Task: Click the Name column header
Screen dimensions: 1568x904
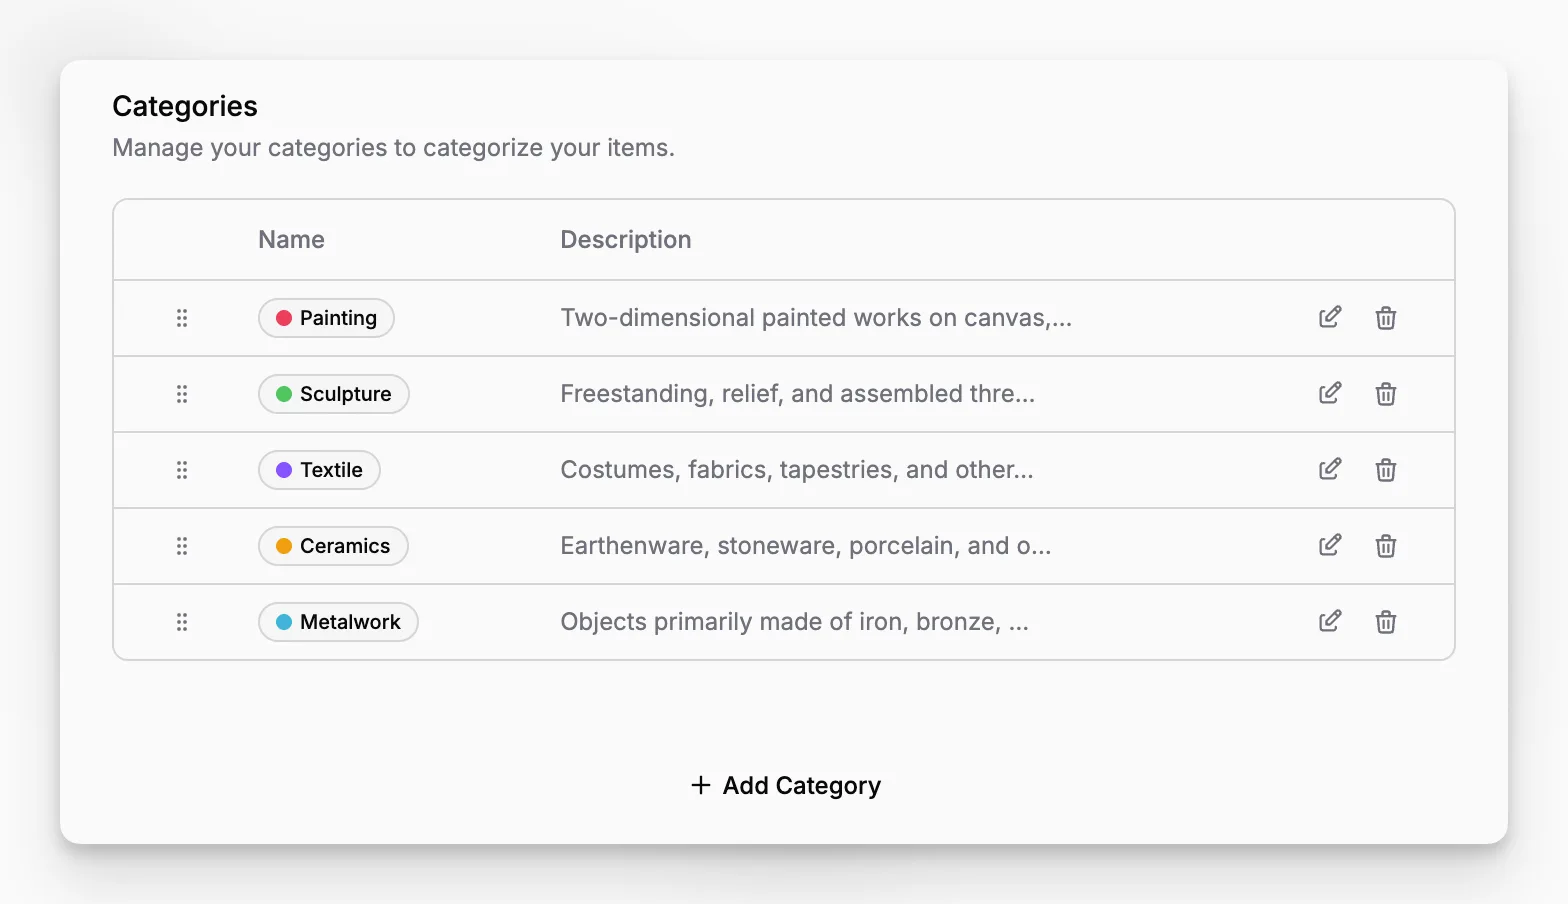Action: [291, 240]
